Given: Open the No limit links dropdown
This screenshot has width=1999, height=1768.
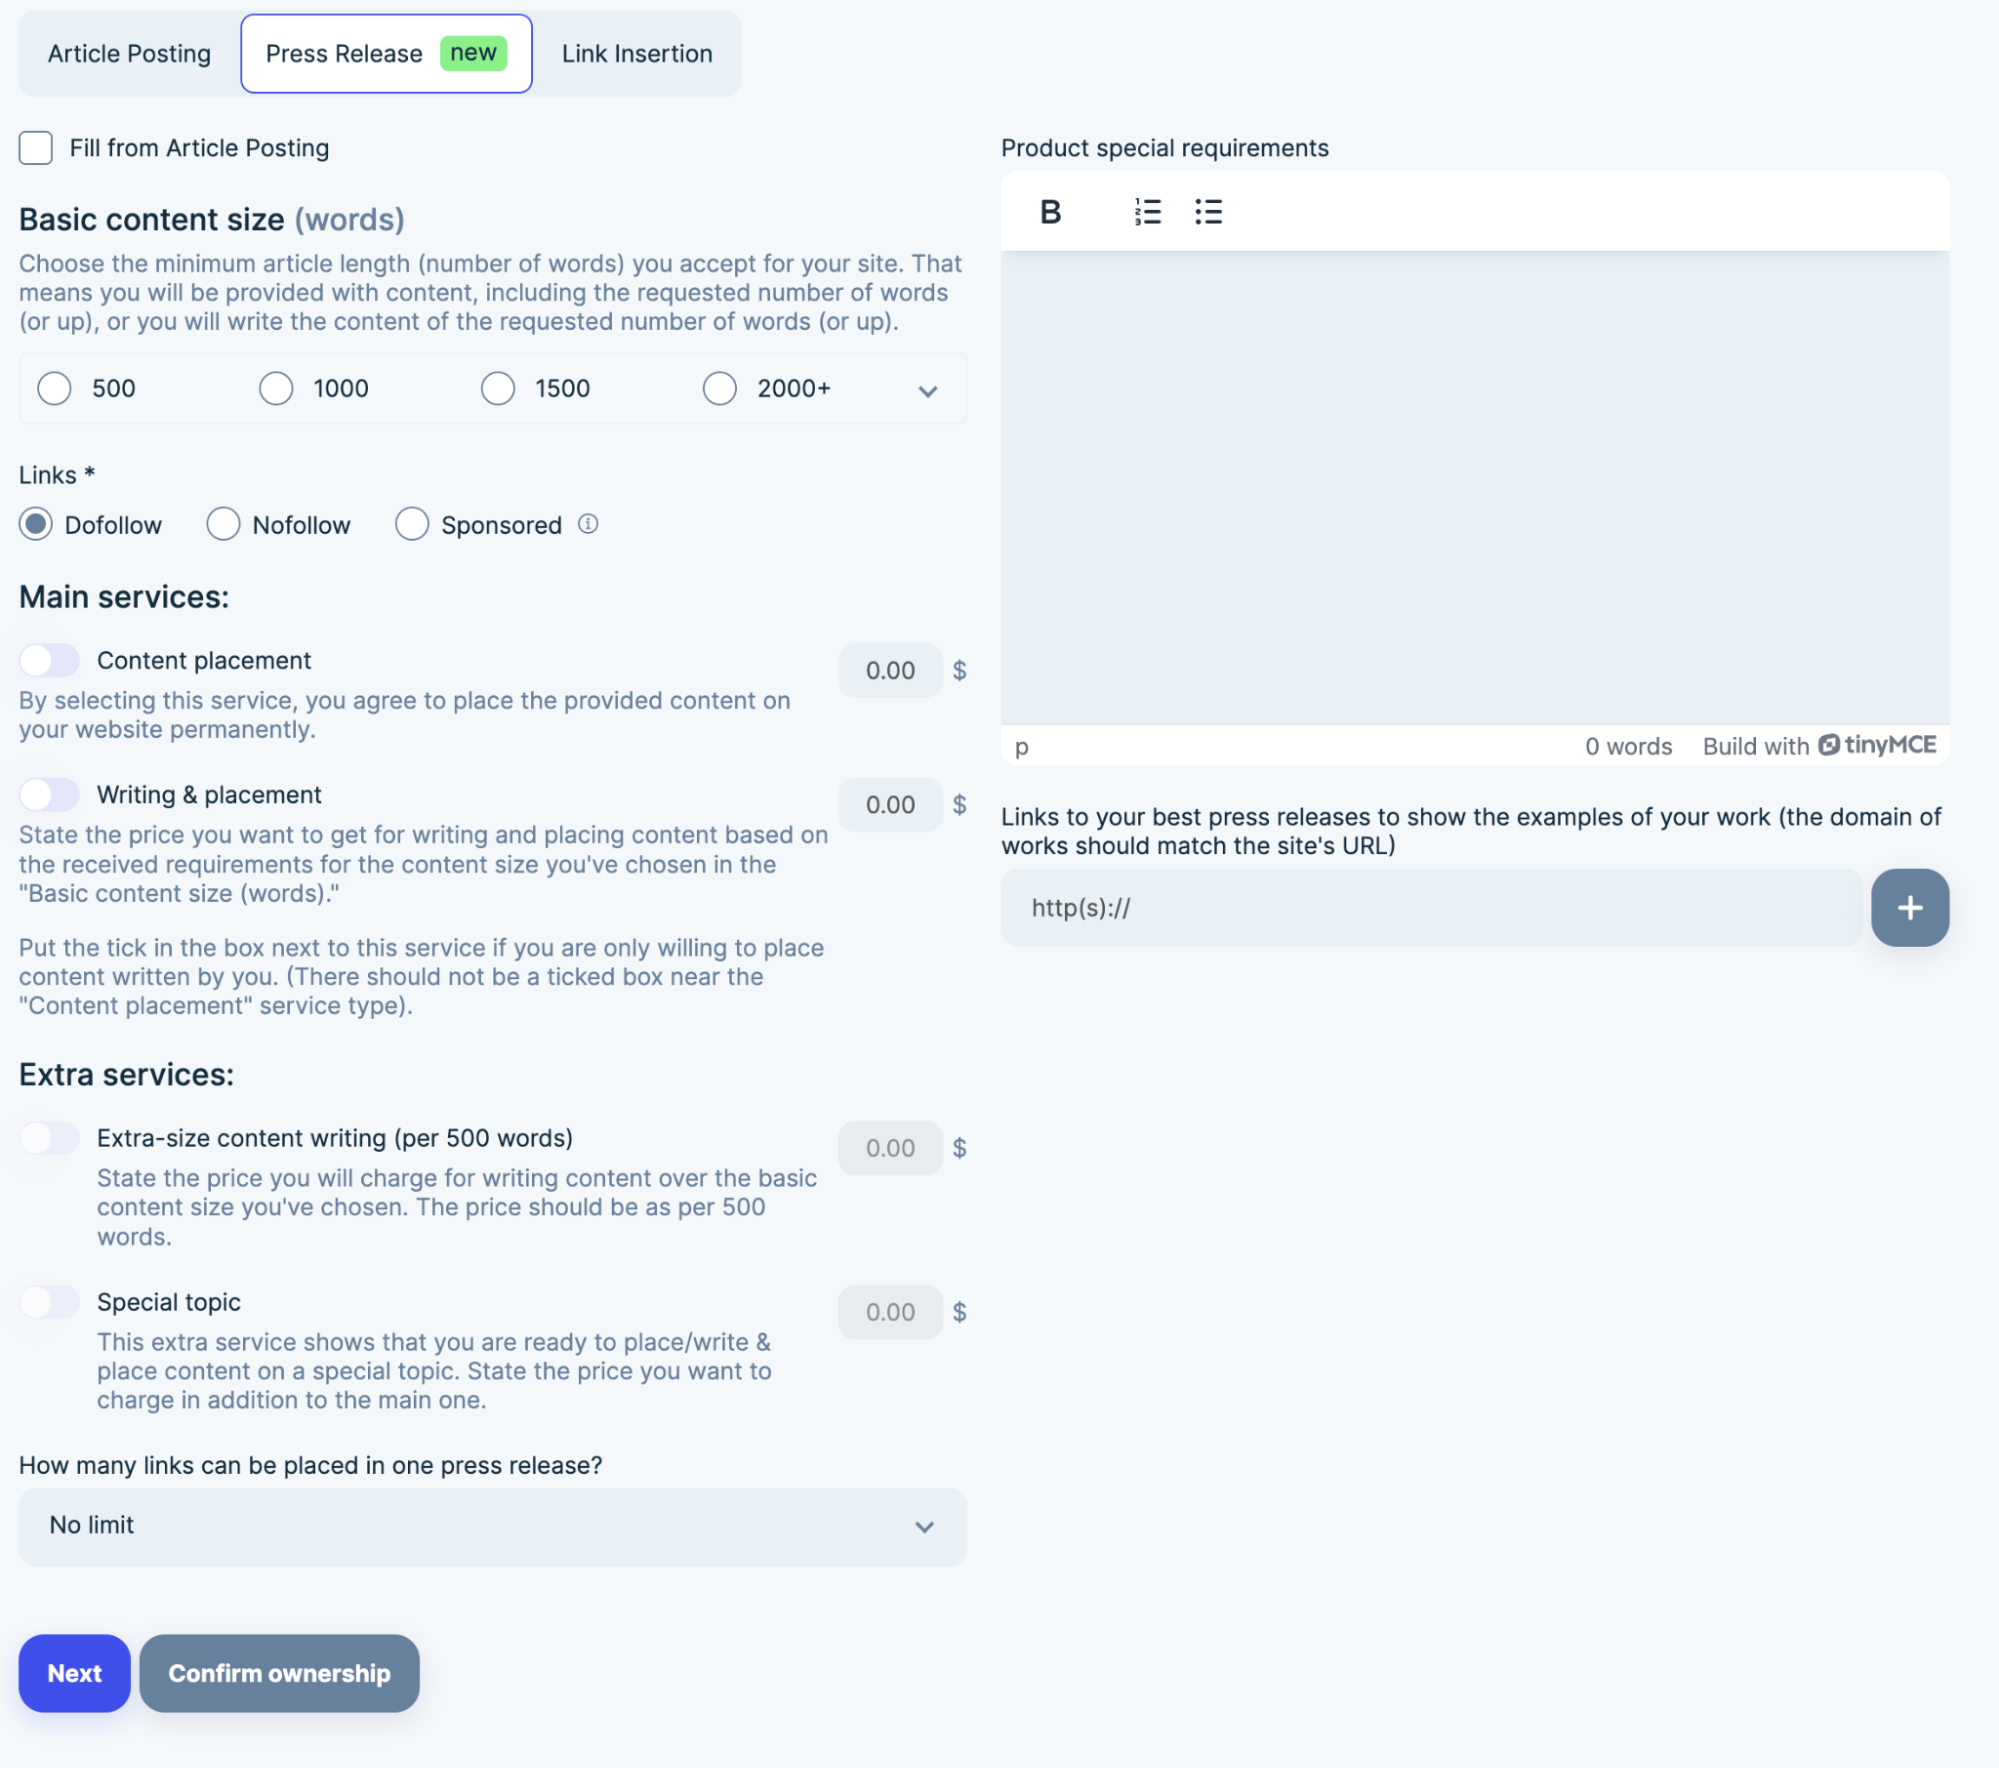Looking at the screenshot, I should pos(492,1526).
